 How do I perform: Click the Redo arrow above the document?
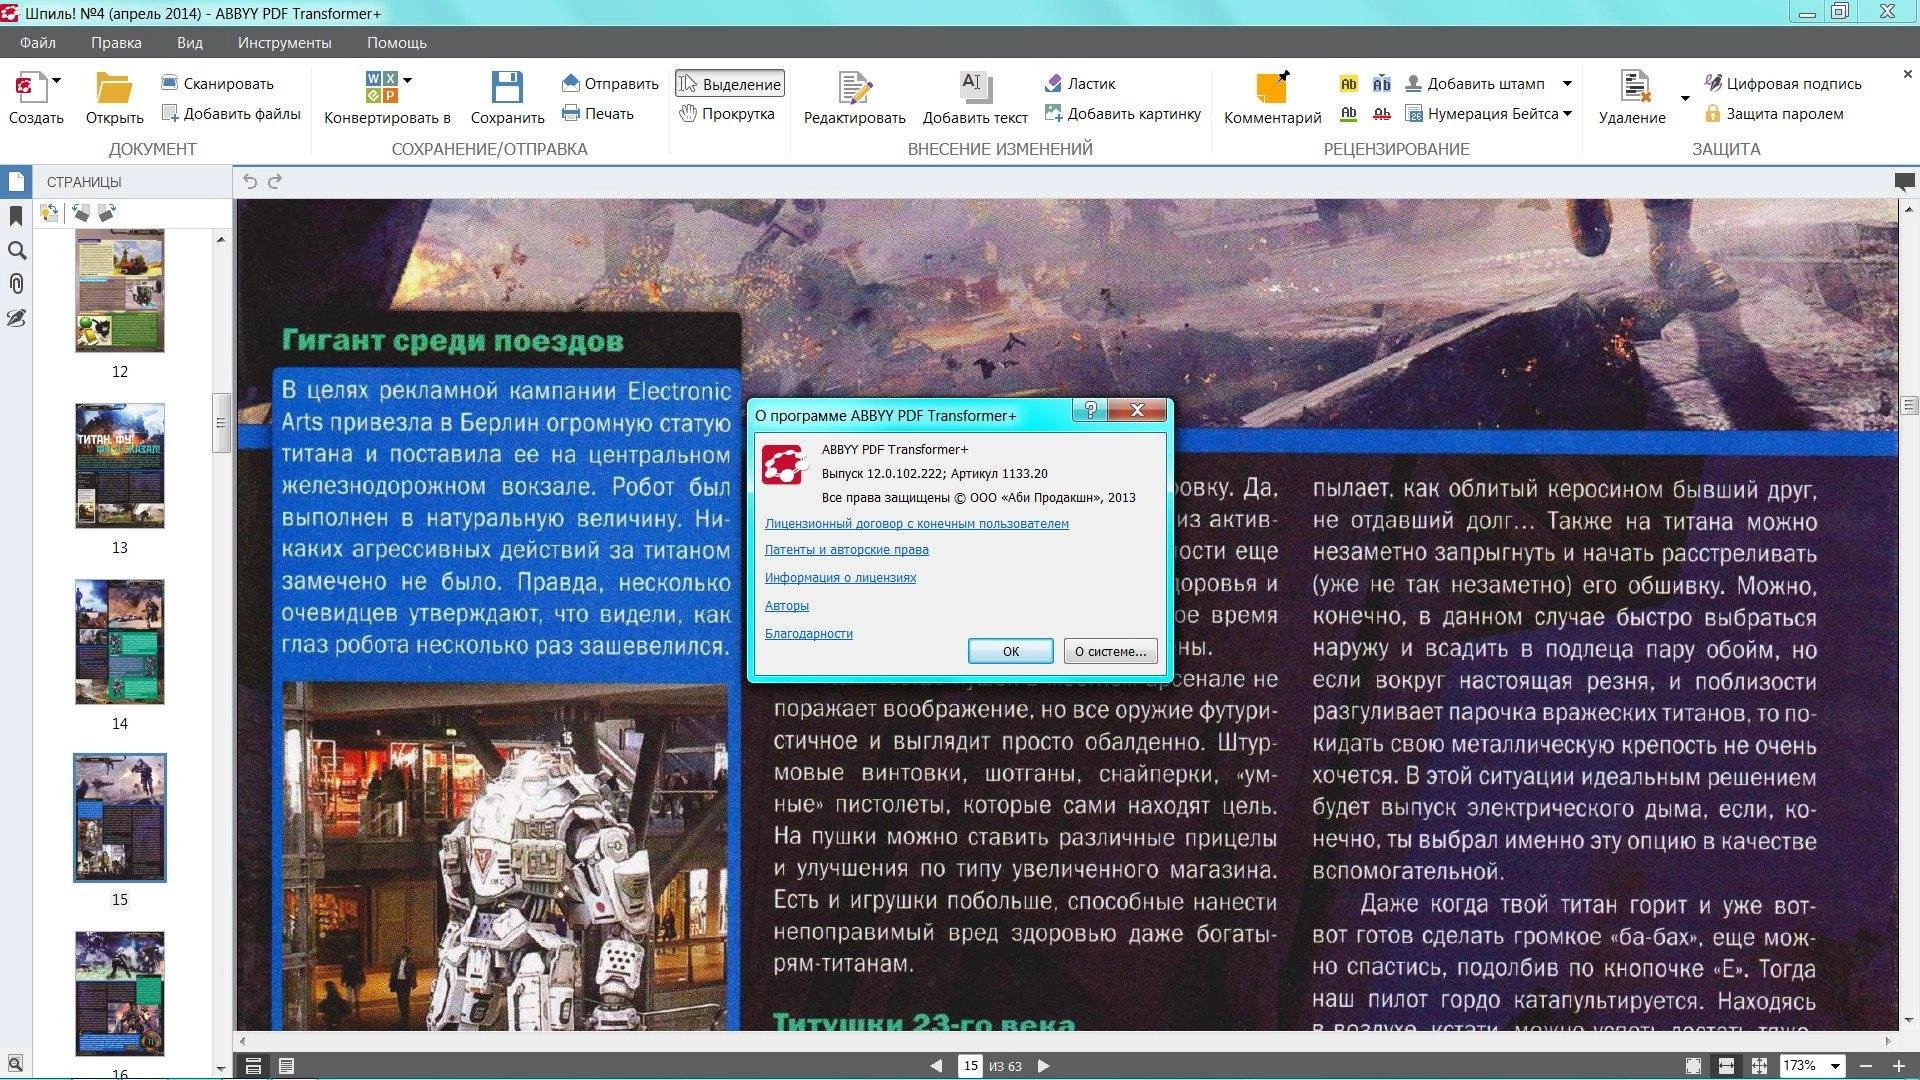[x=275, y=181]
